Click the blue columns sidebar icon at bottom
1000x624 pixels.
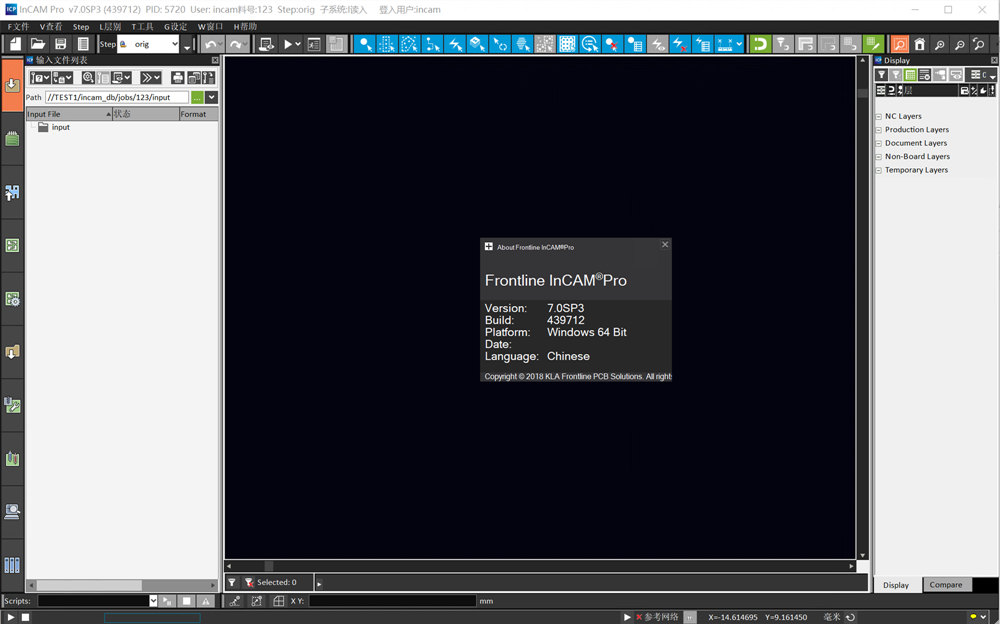tap(12, 565)
